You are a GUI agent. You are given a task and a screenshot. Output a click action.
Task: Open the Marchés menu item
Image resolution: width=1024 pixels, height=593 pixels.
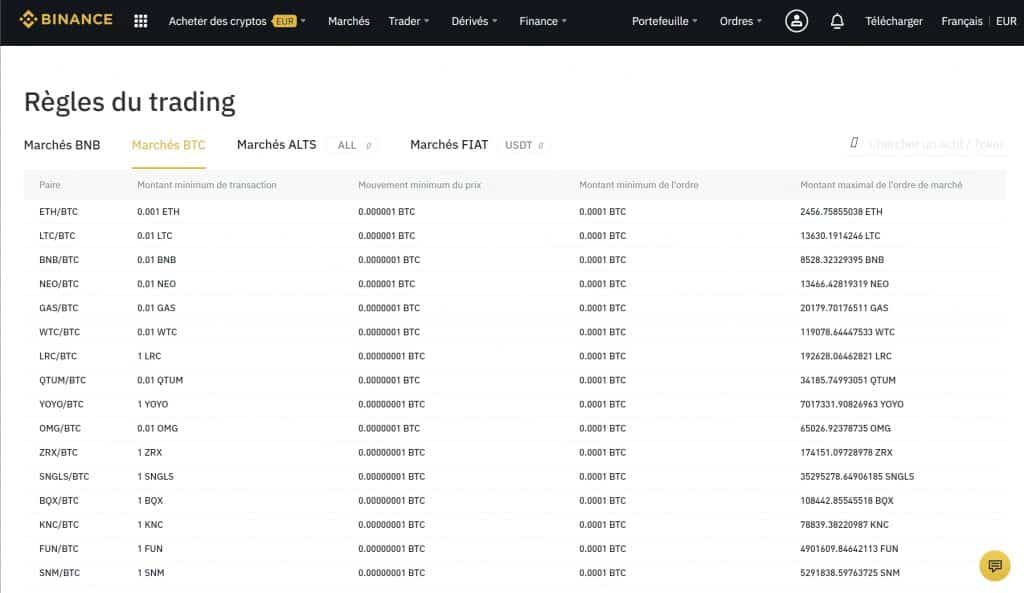348,20
